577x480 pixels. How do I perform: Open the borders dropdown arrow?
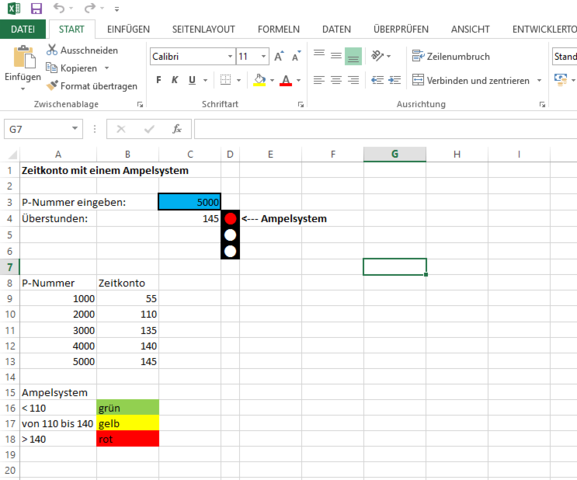239,80
